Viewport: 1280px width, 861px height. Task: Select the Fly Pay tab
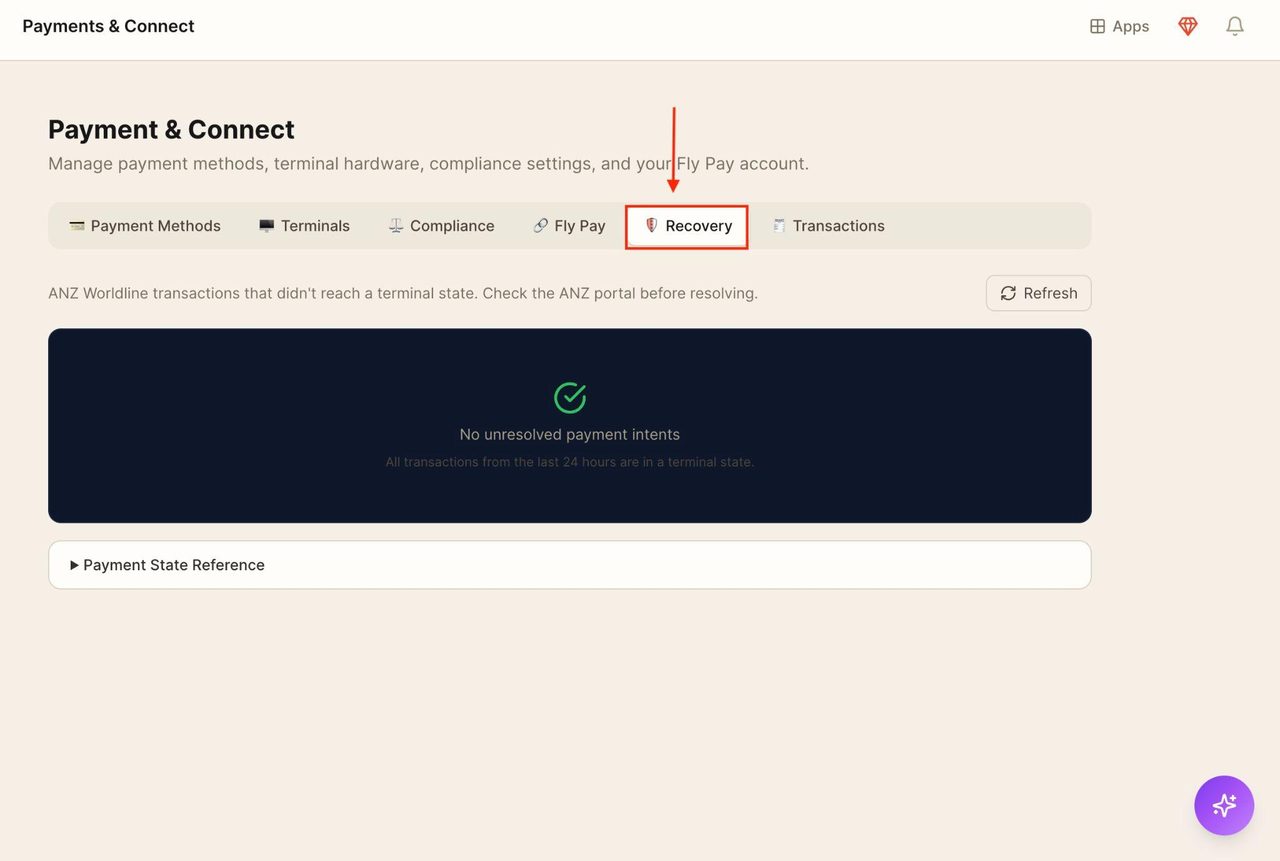(x=569, y=226)
